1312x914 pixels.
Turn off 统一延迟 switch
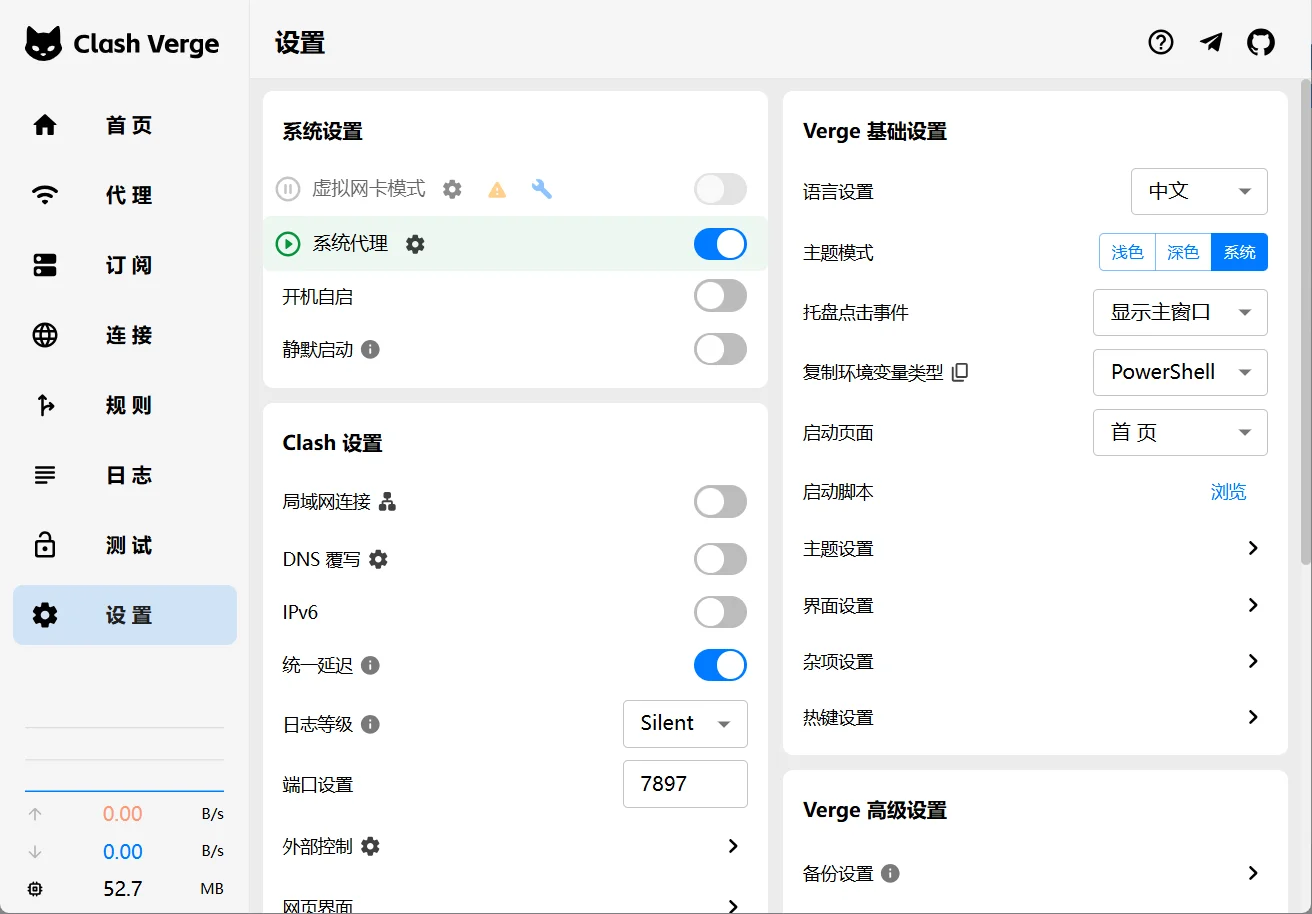(720, 665)
